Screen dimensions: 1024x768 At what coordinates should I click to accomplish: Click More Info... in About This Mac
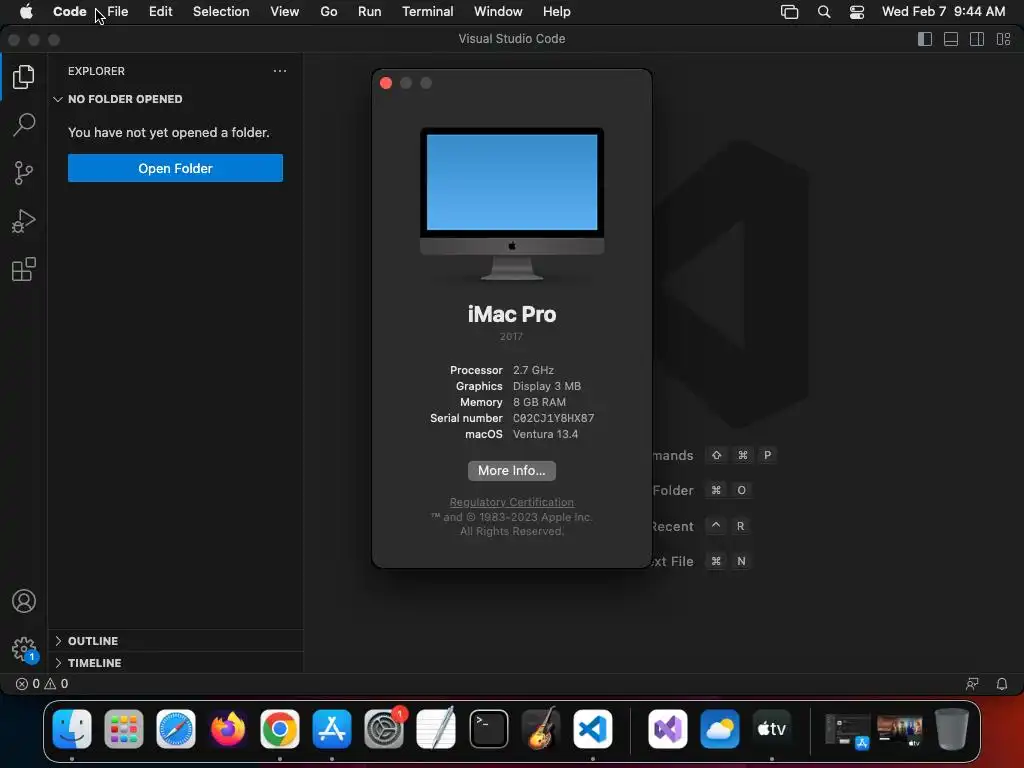coord(511,471)
